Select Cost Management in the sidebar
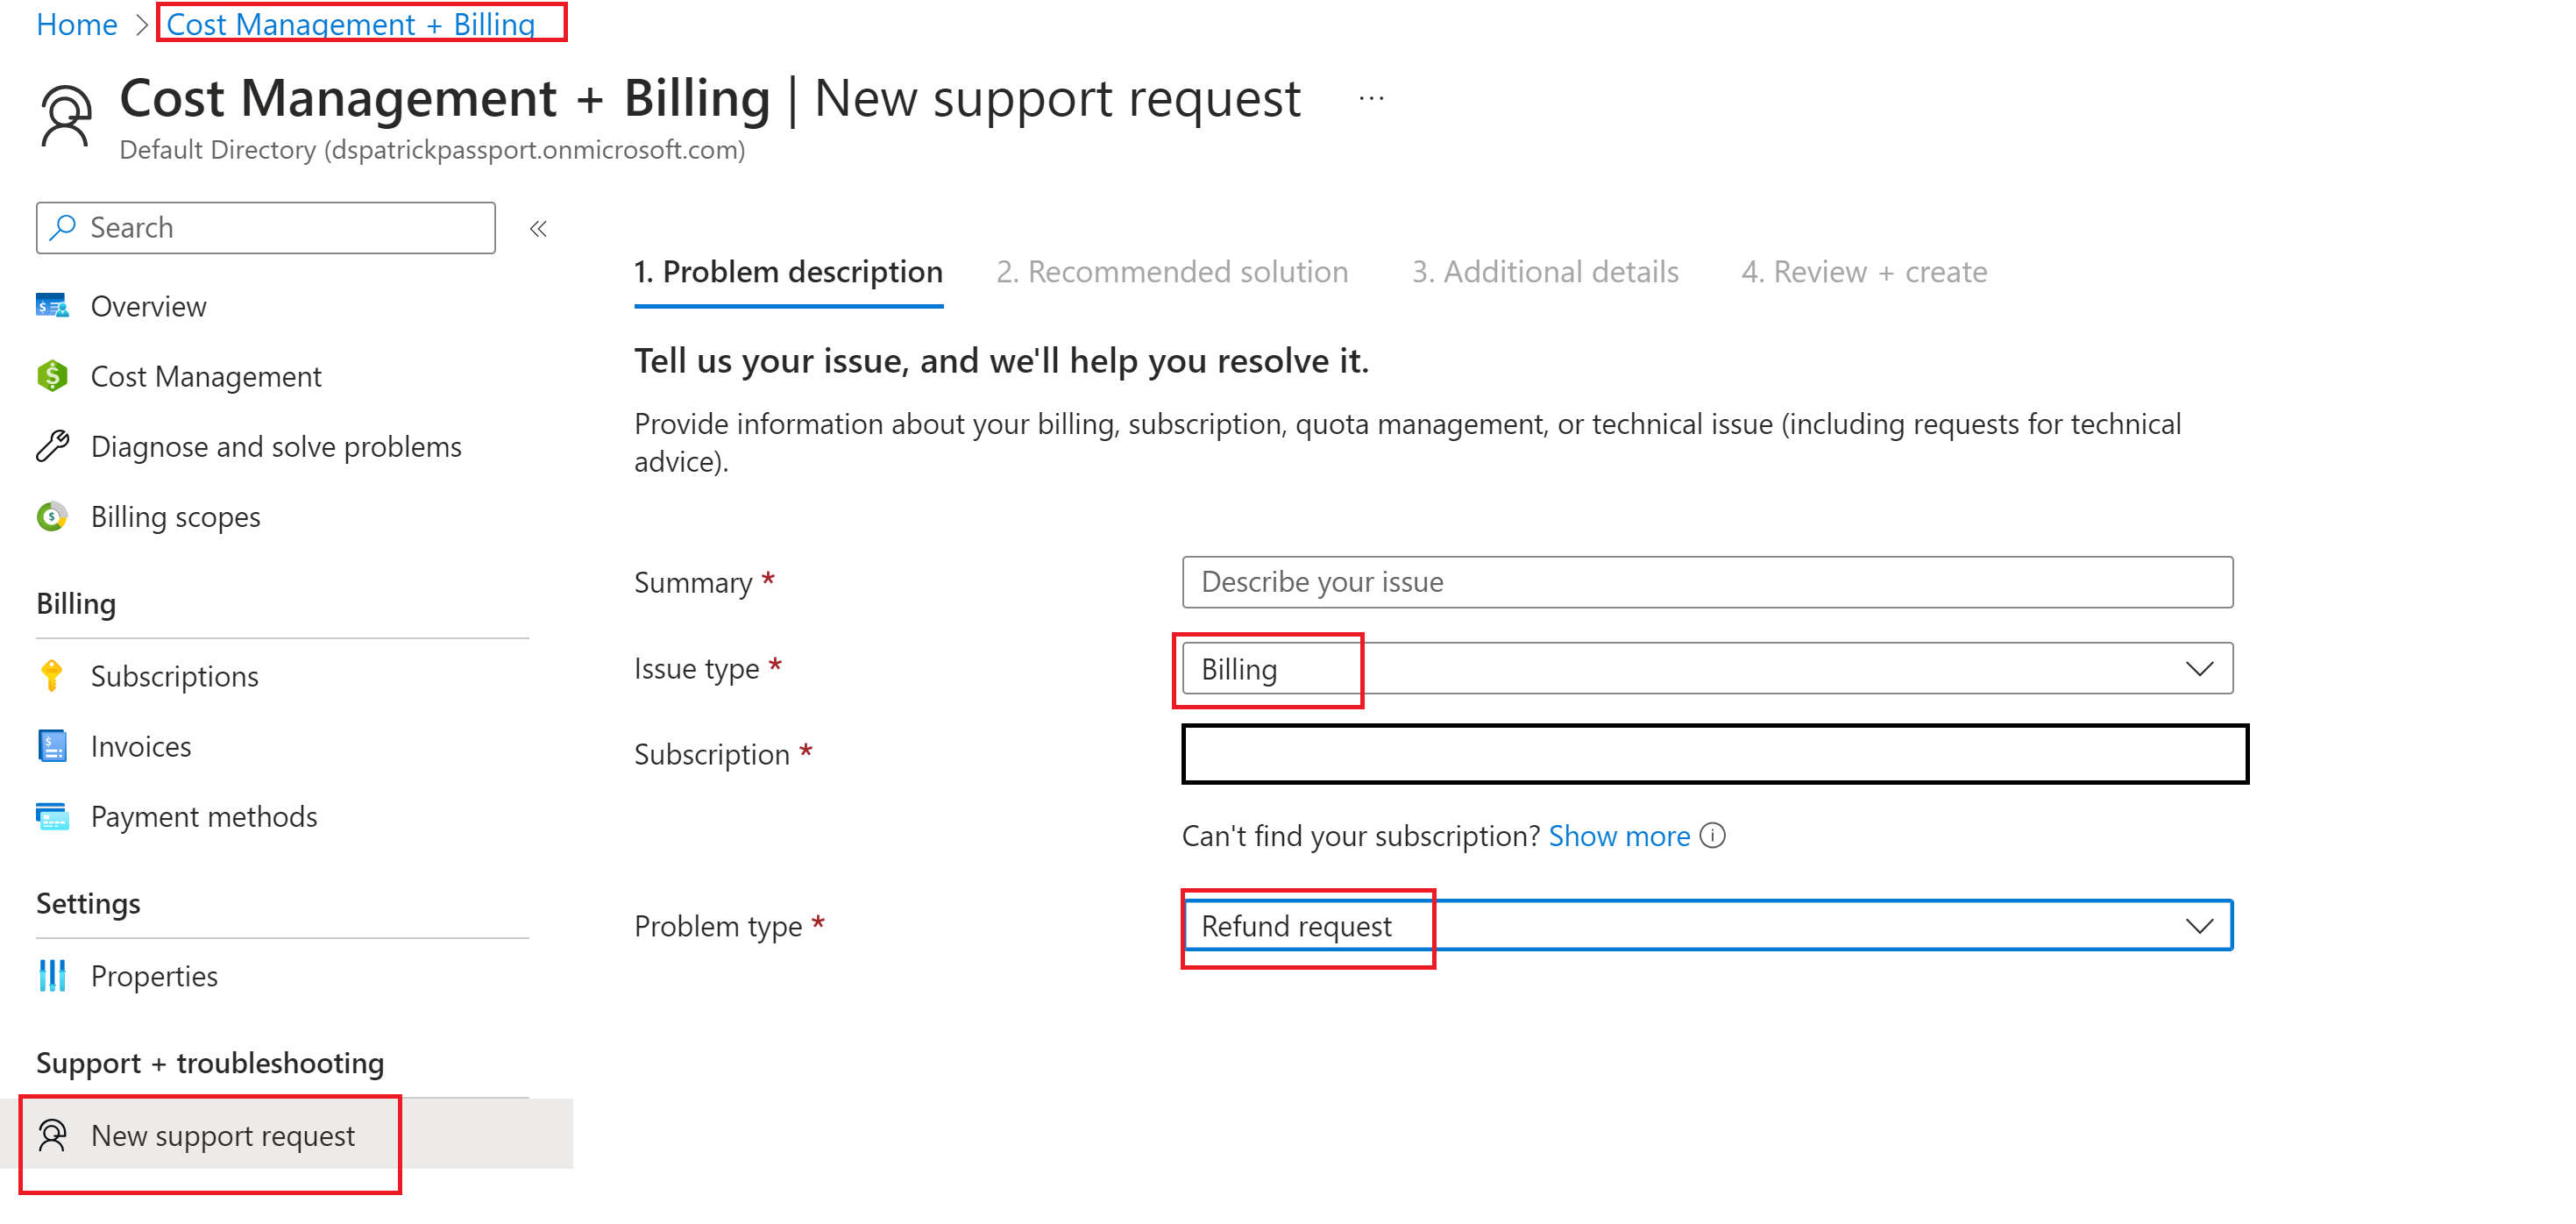This screenshot has height=1224, width=2576. [206, 376]
